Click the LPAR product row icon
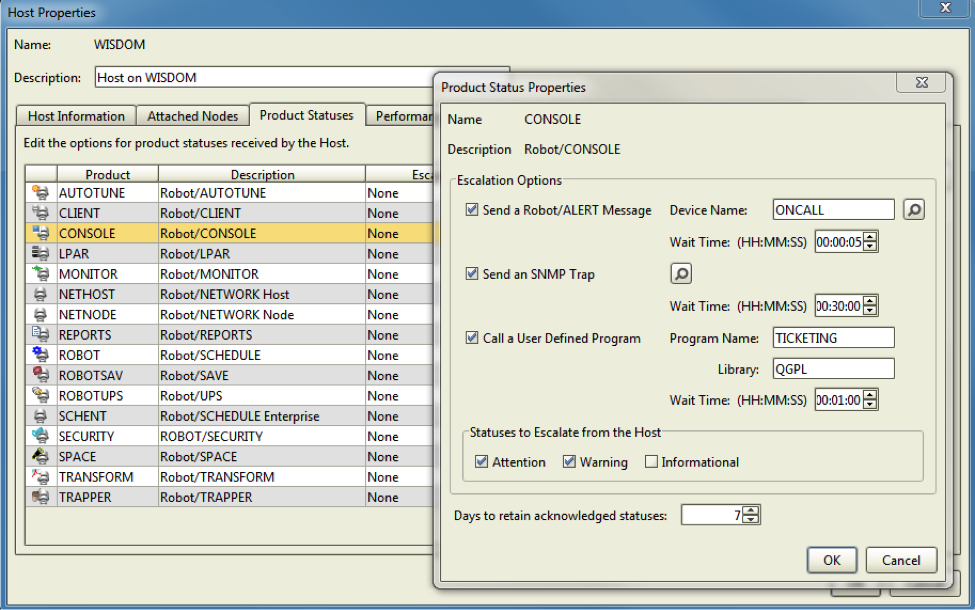Screen dimensions: 975x610 [x=40, y=254]
